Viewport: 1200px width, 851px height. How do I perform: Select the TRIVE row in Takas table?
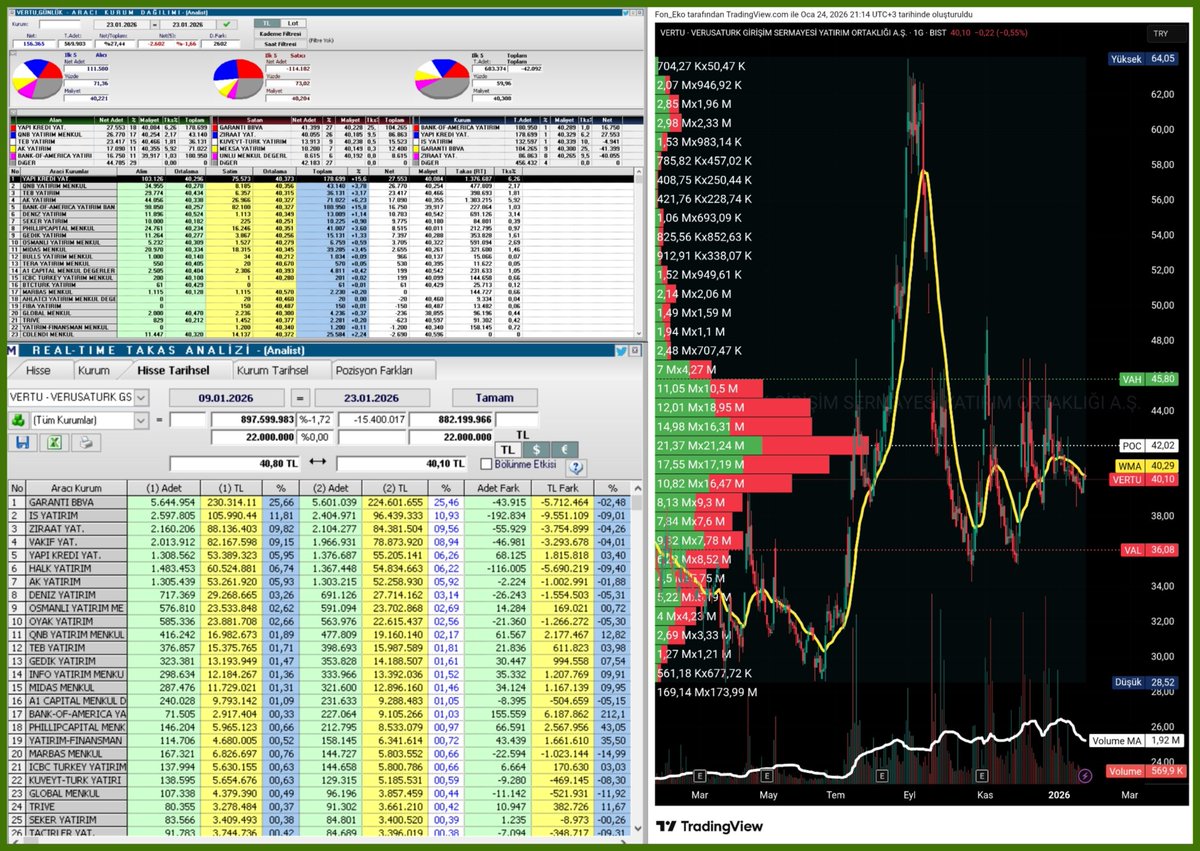click(x=318, y=806)
